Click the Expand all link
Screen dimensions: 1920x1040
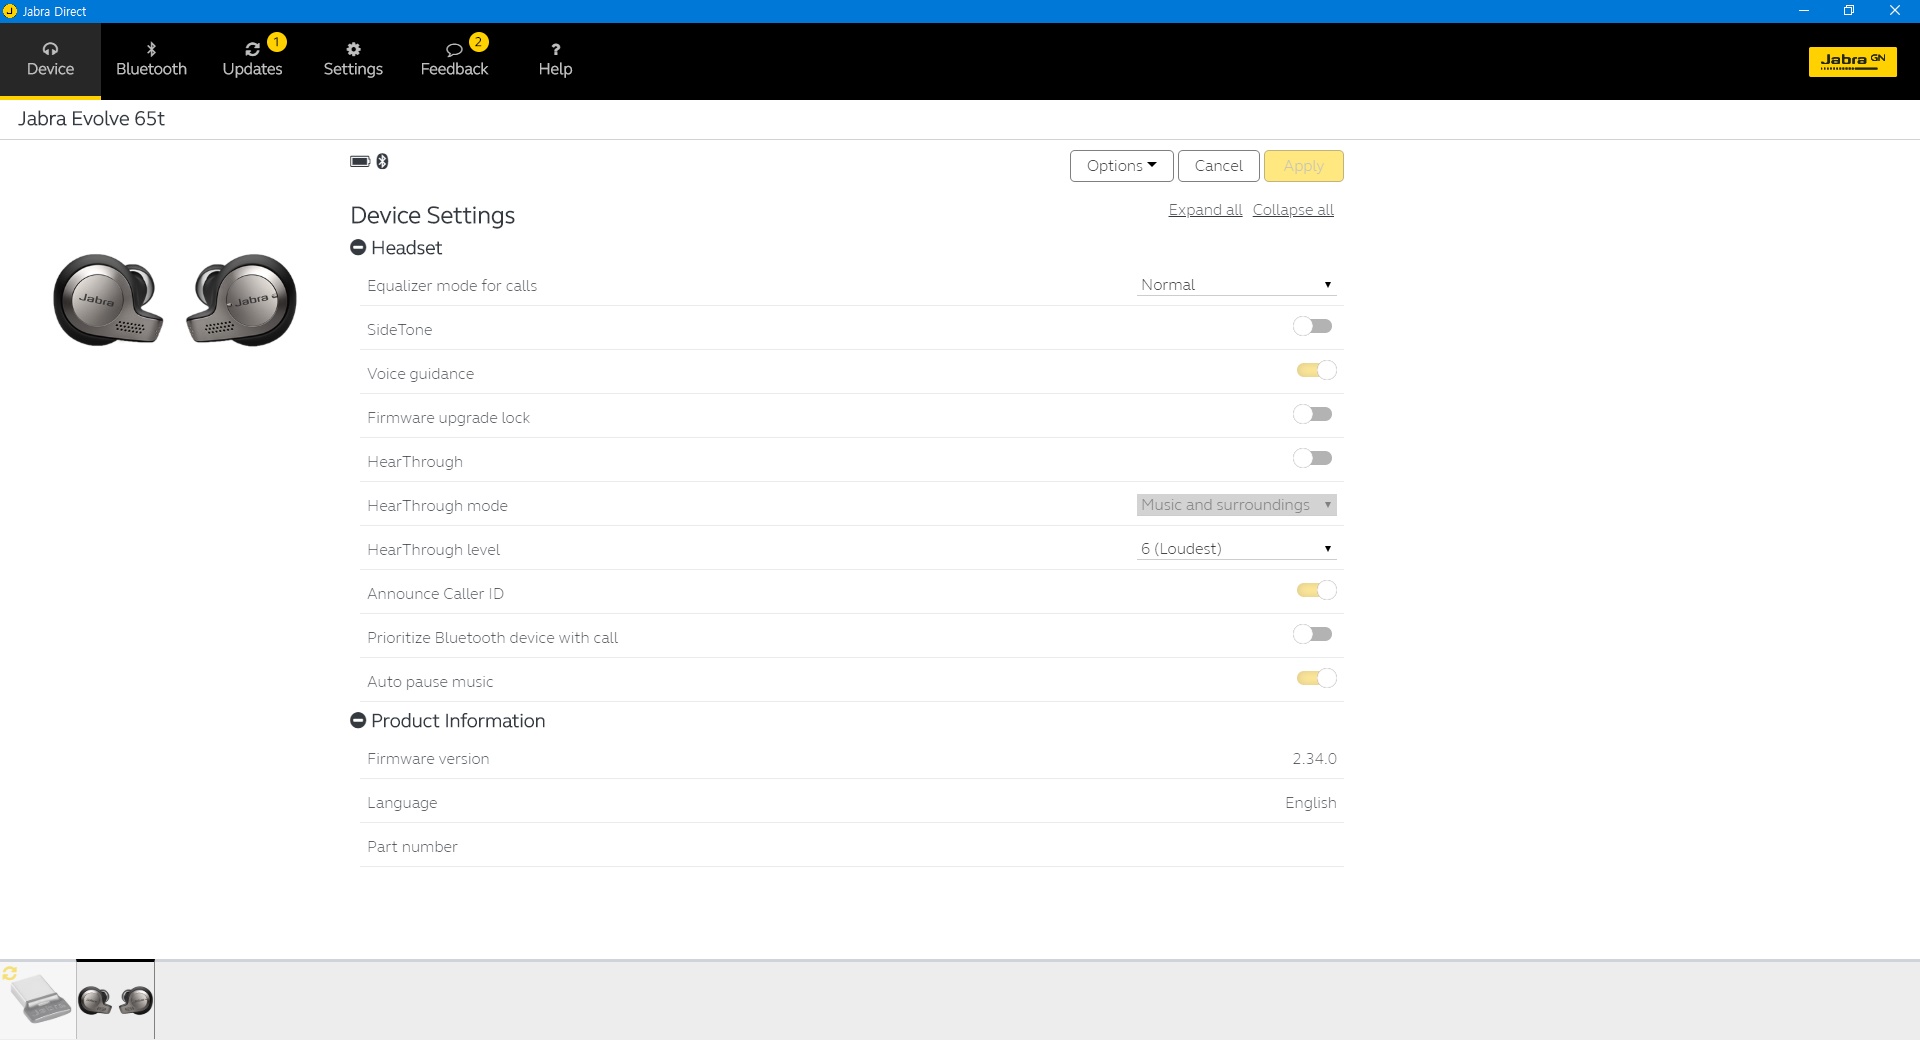1205,209
